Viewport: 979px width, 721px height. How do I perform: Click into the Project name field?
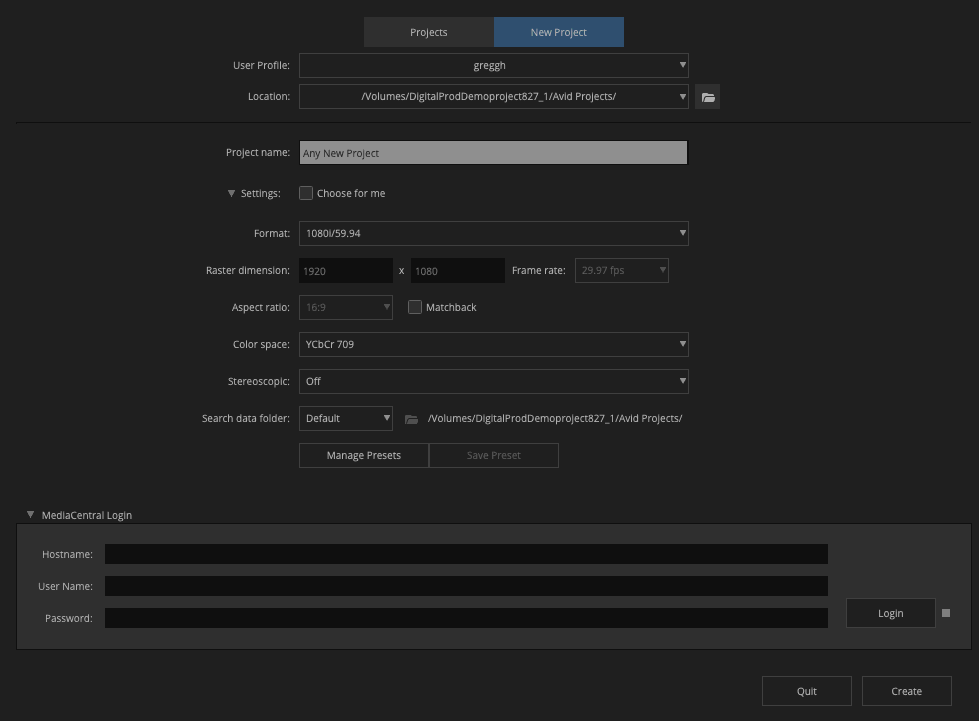[493, 153]
